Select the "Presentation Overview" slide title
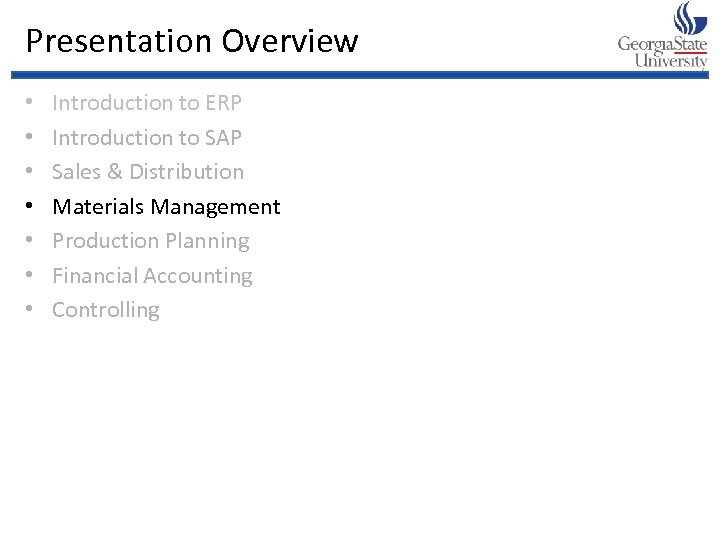 pos(191,41)
